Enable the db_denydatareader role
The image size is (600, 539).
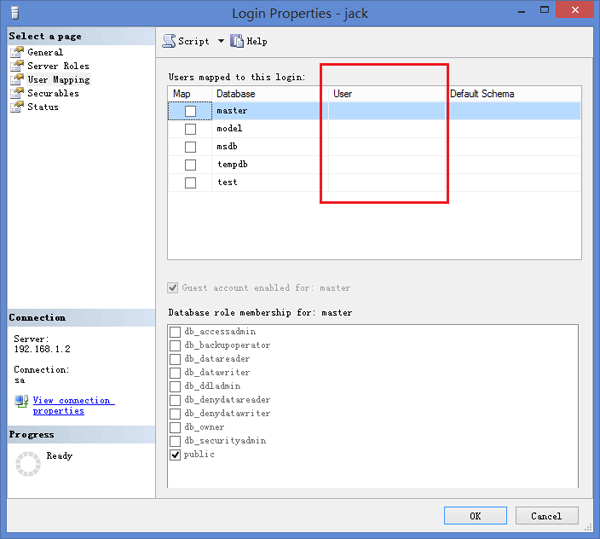(x=175, y=400)
